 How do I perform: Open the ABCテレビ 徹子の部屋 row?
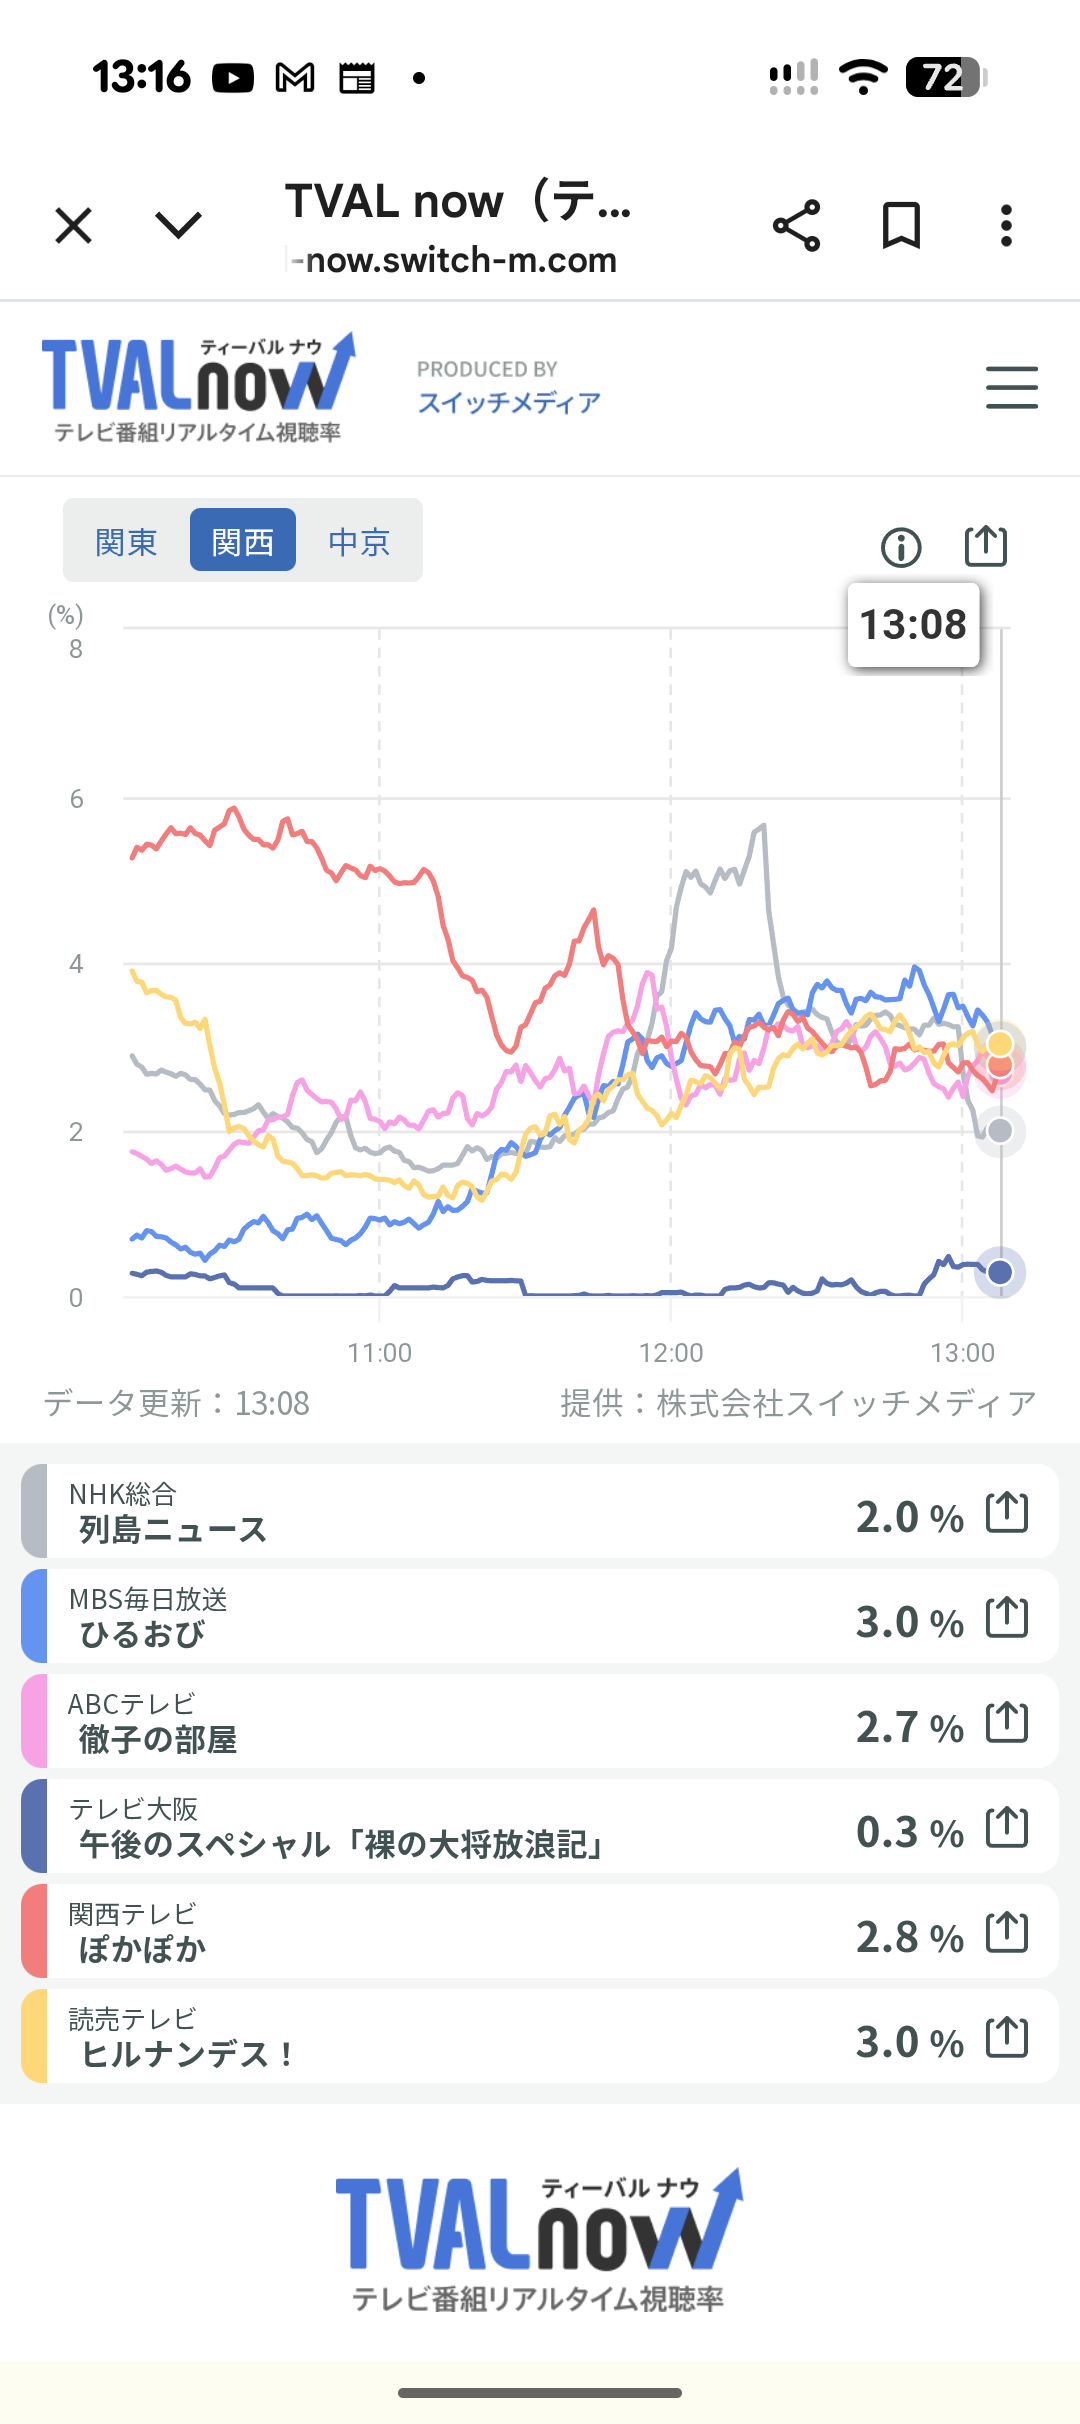click(x=450, y=1722)
